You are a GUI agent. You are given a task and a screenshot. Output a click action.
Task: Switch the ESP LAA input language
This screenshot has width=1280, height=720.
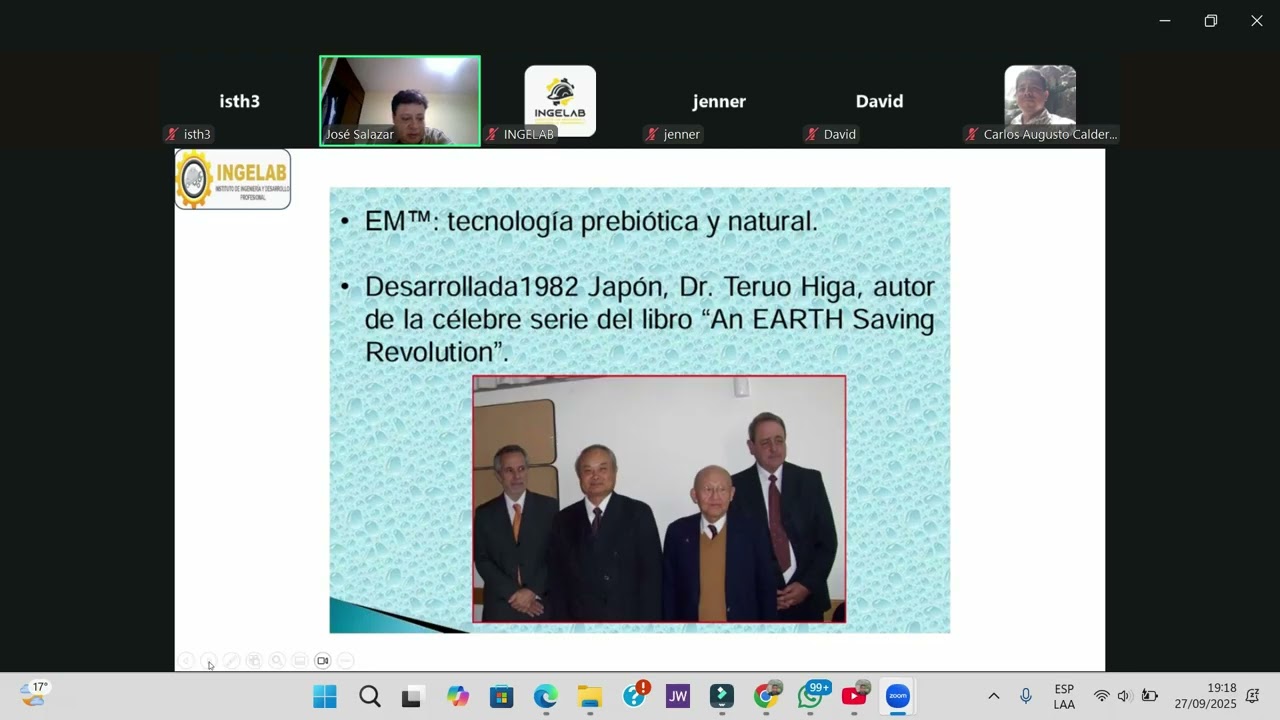click(1064, 696)
